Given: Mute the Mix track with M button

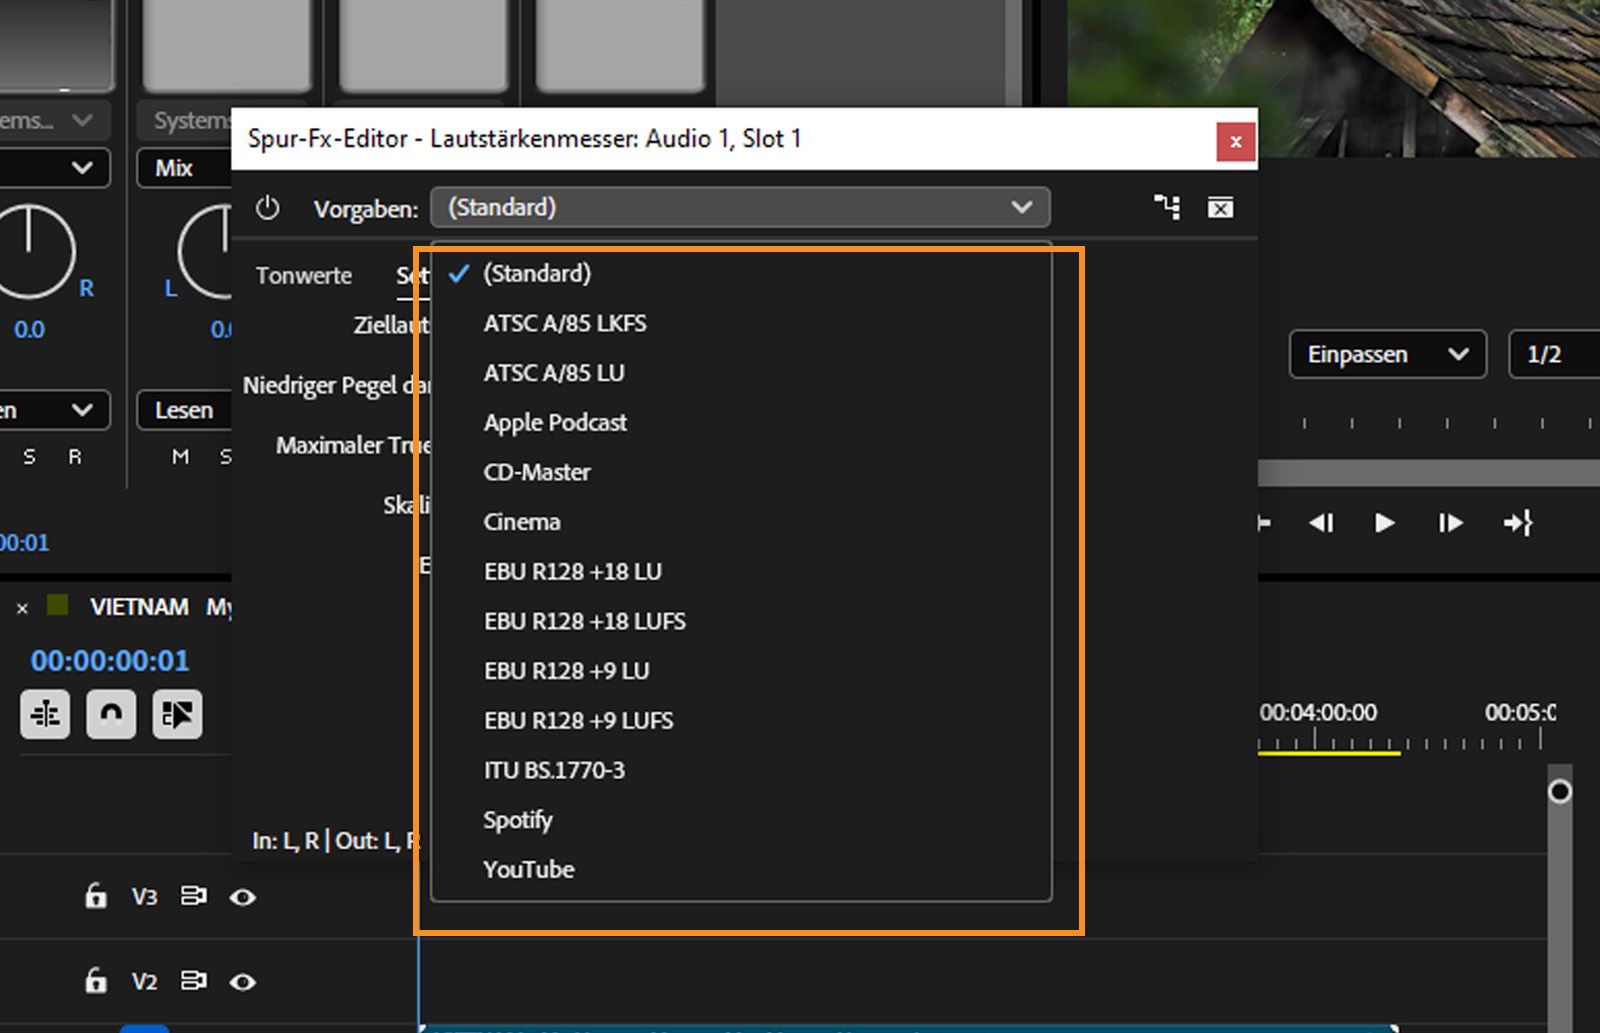Looking at the screenshot, I should (x=180, y=457).
